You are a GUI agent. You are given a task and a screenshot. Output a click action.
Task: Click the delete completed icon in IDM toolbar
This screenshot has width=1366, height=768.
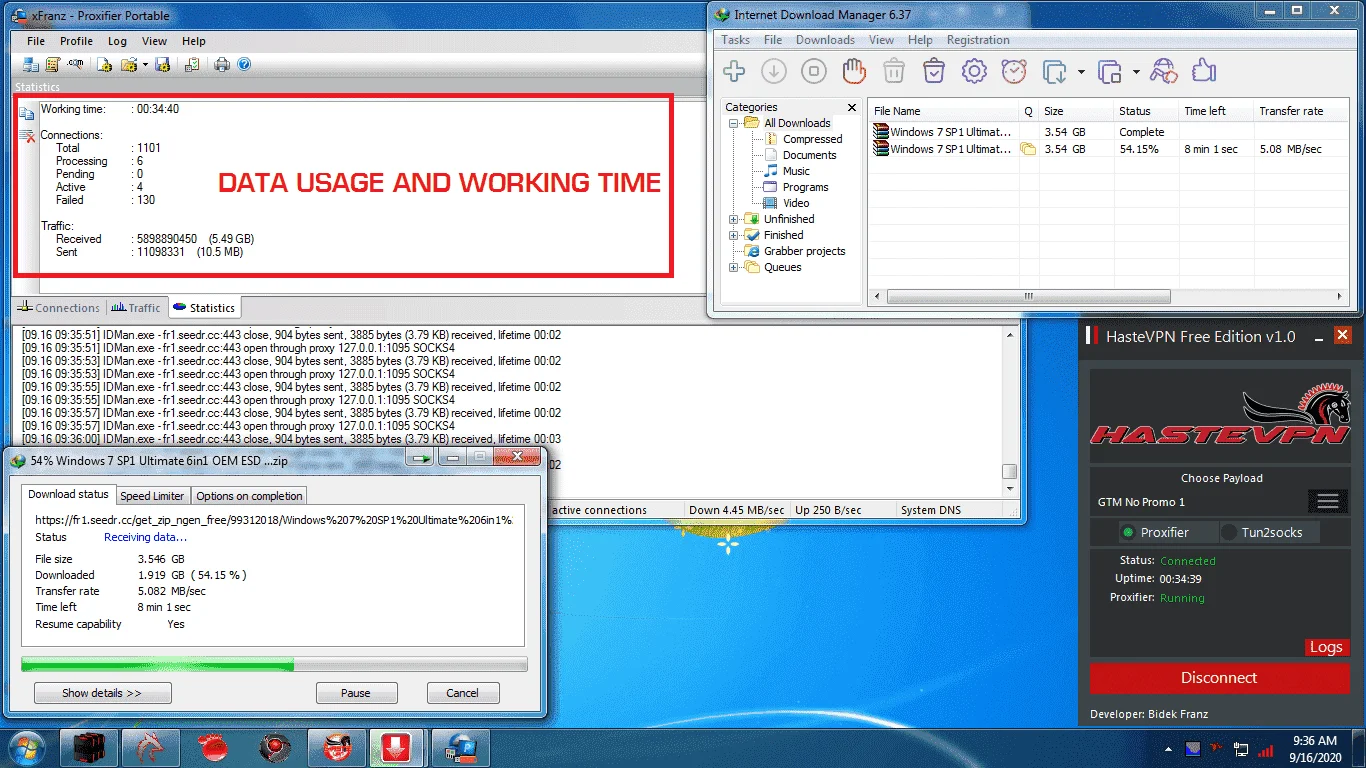coord(934,71)
